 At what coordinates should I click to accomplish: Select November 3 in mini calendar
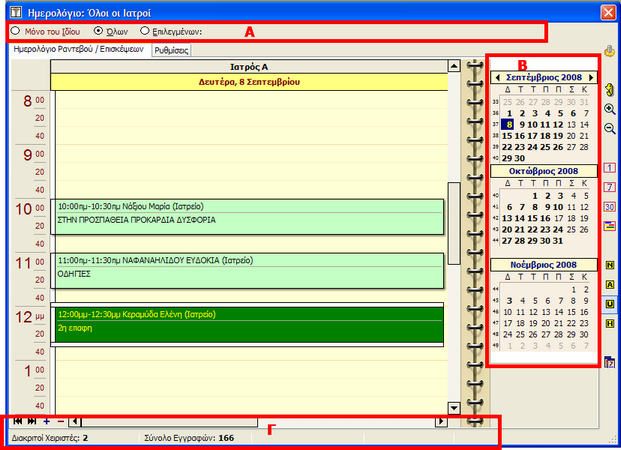coord(509,301)
